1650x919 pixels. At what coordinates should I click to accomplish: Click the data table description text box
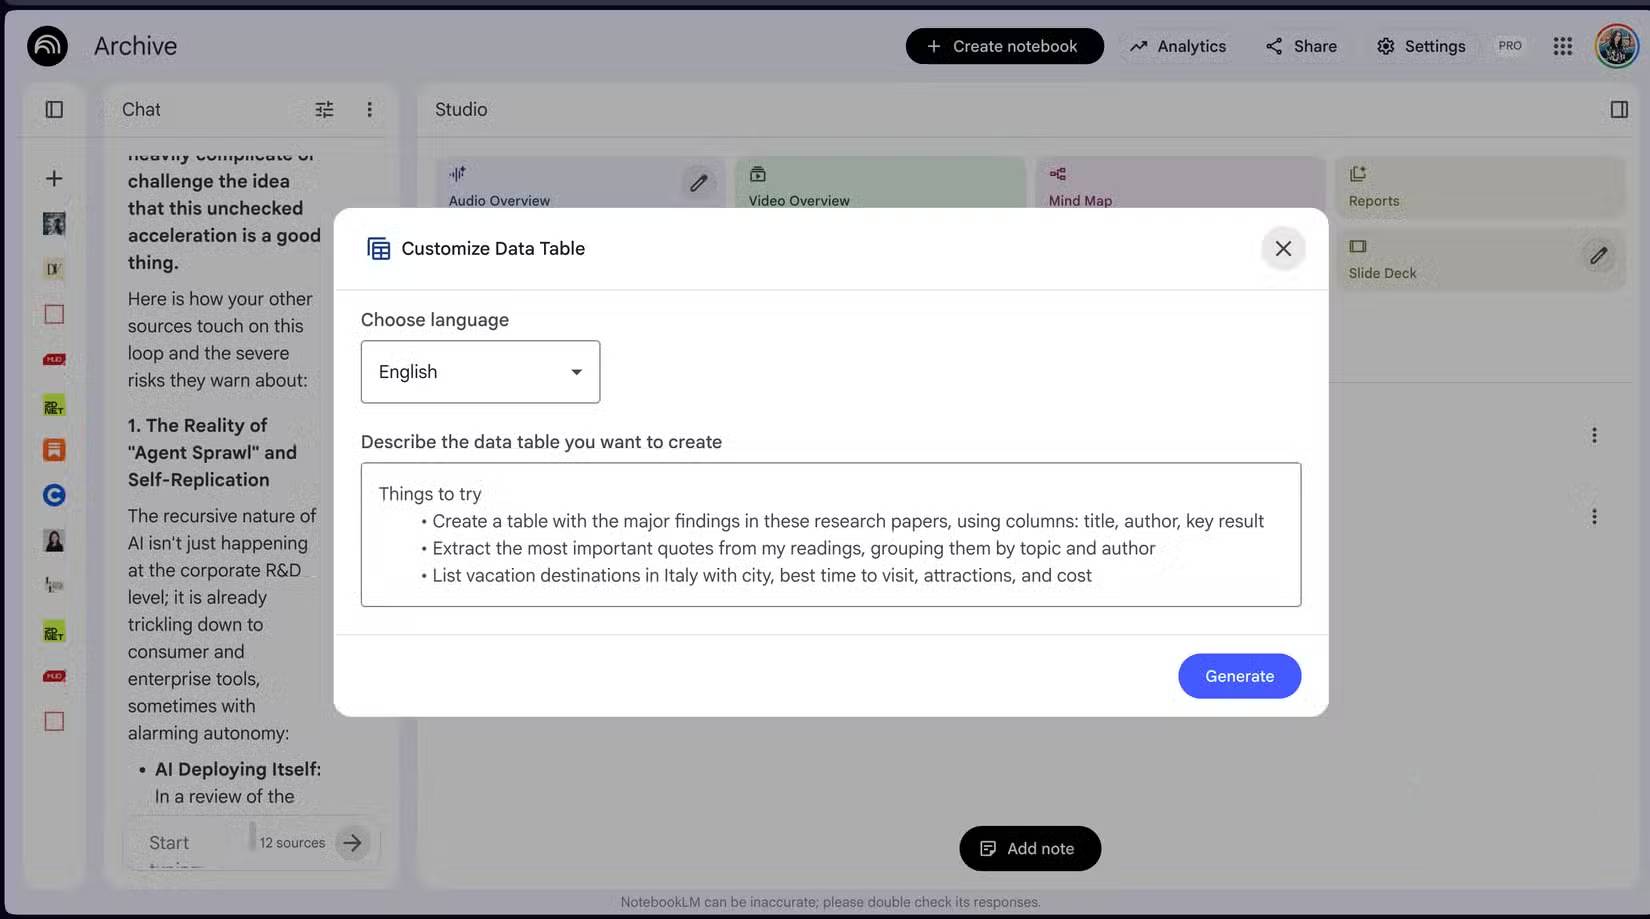tap(830, 535)
